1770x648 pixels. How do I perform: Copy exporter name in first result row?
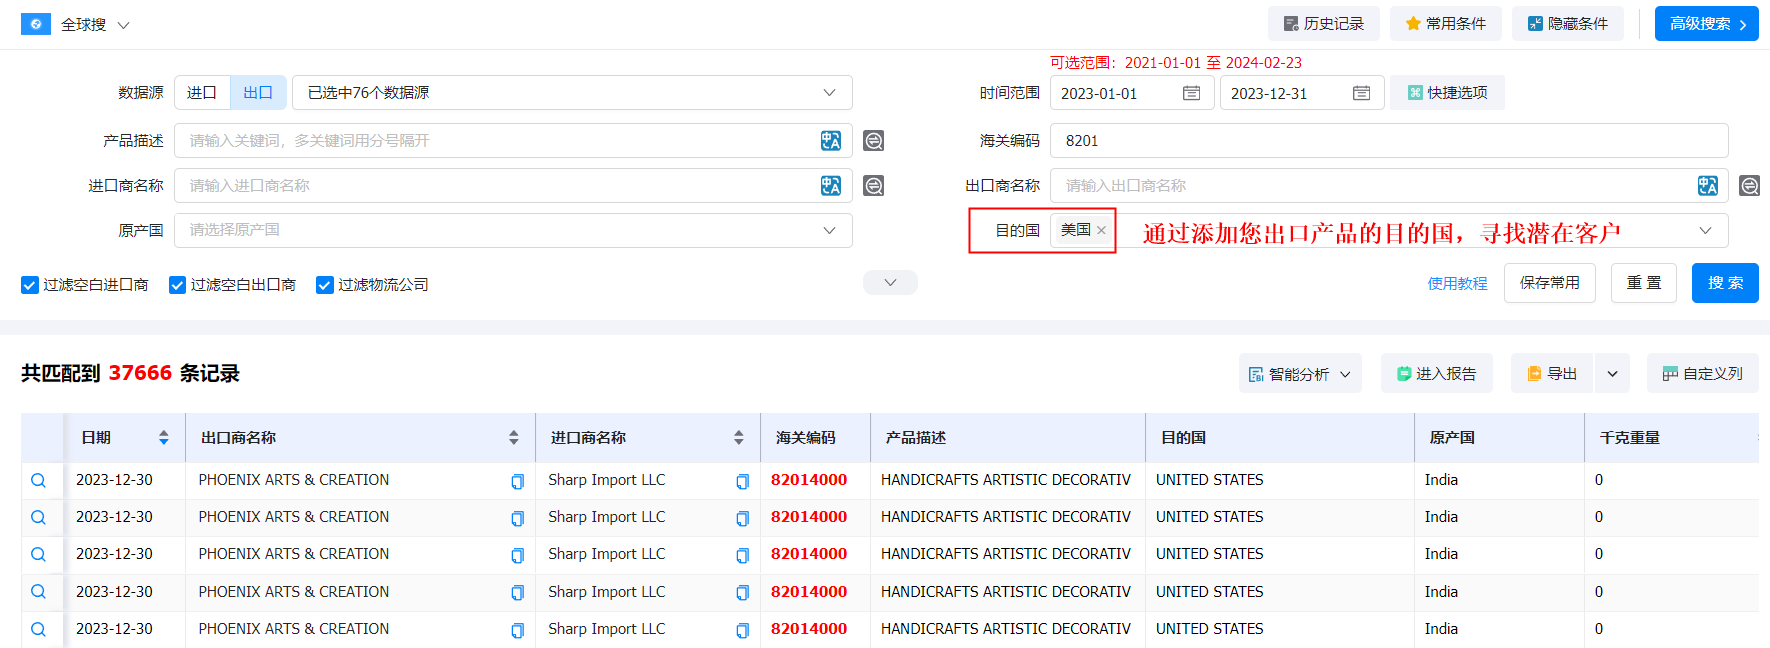517,481
